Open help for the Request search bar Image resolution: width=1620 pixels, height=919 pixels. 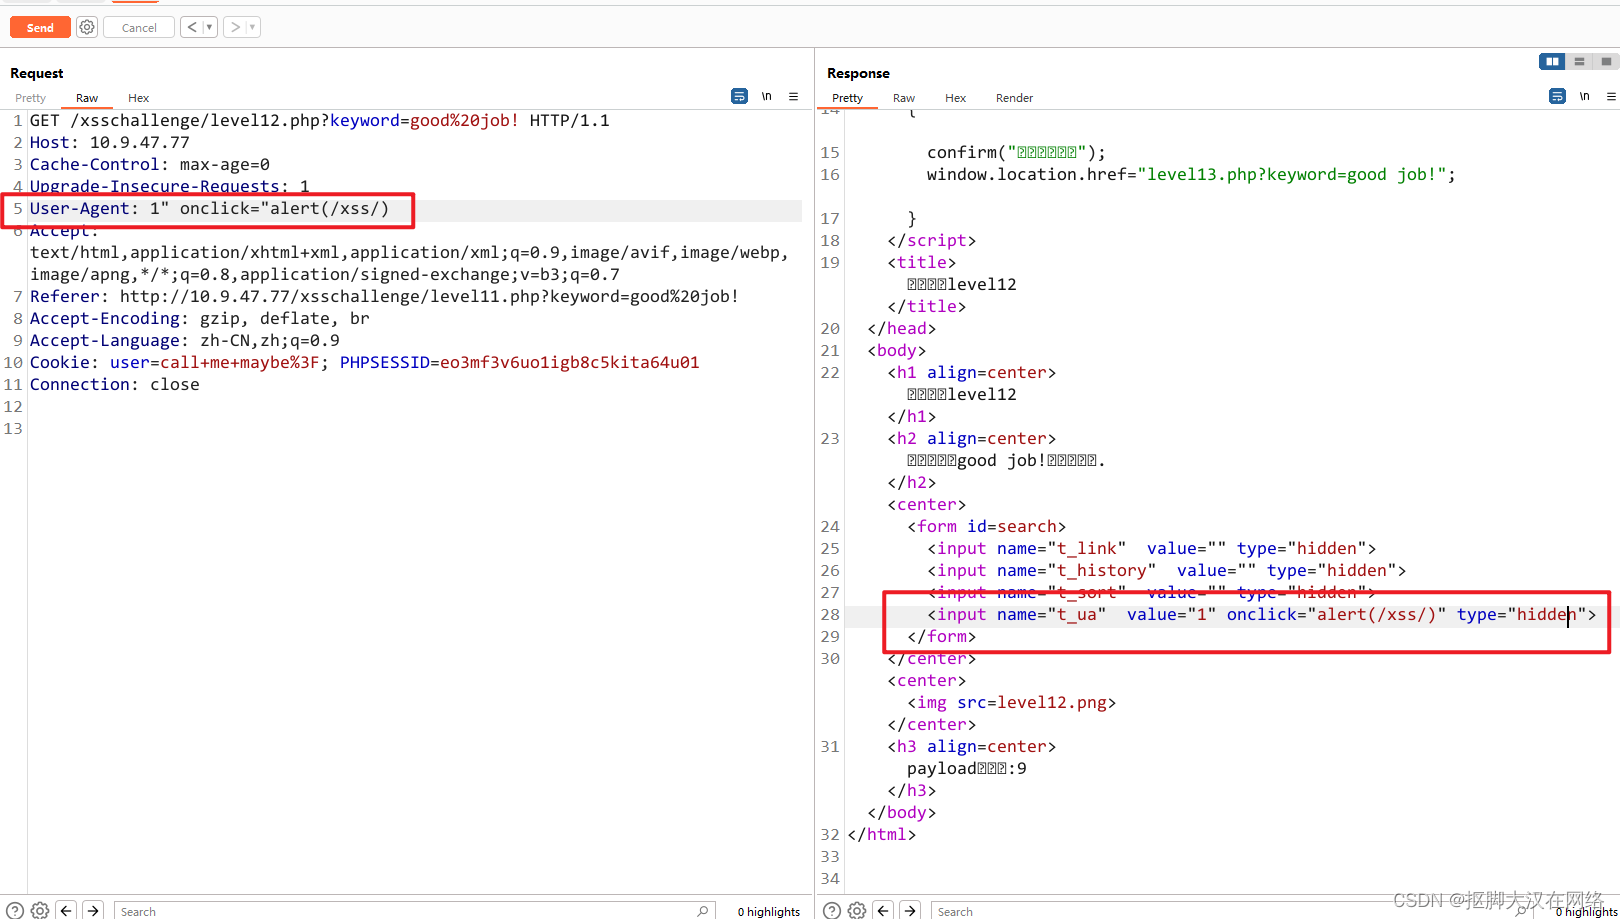tap(14, 910)
